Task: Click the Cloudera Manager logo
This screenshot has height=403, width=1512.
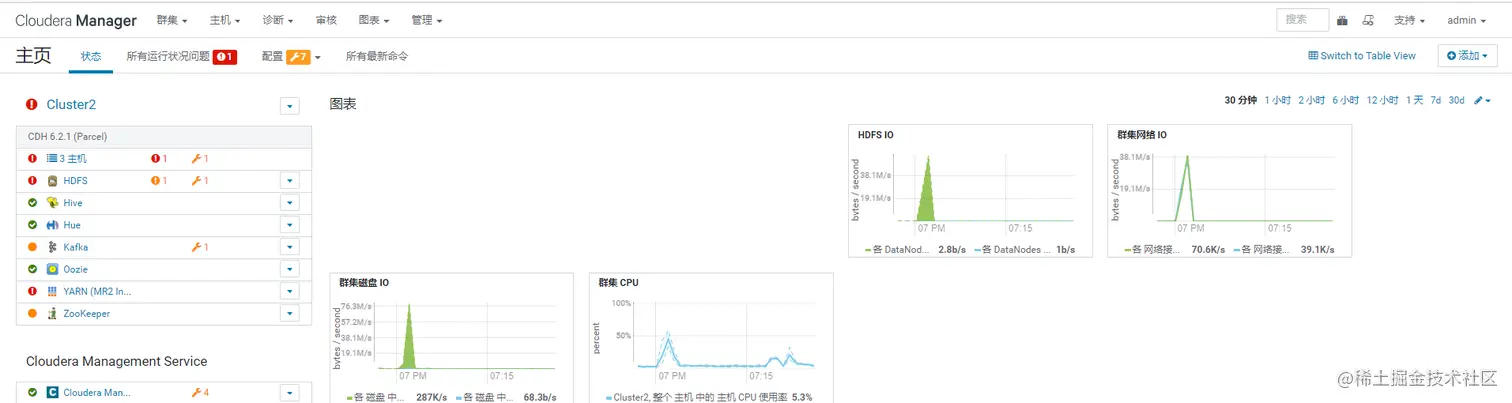Action: (x=76, y=20)
